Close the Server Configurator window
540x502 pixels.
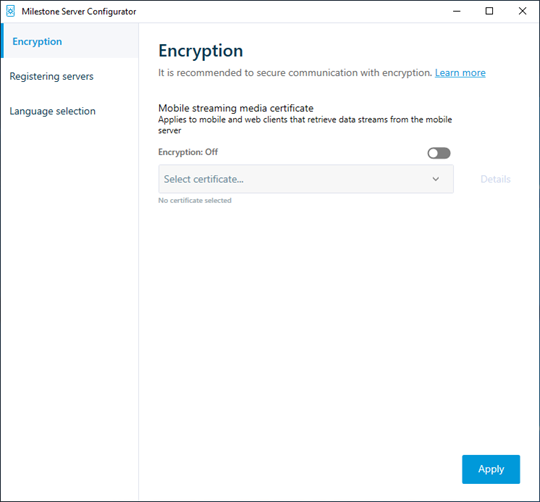(522, 11)
